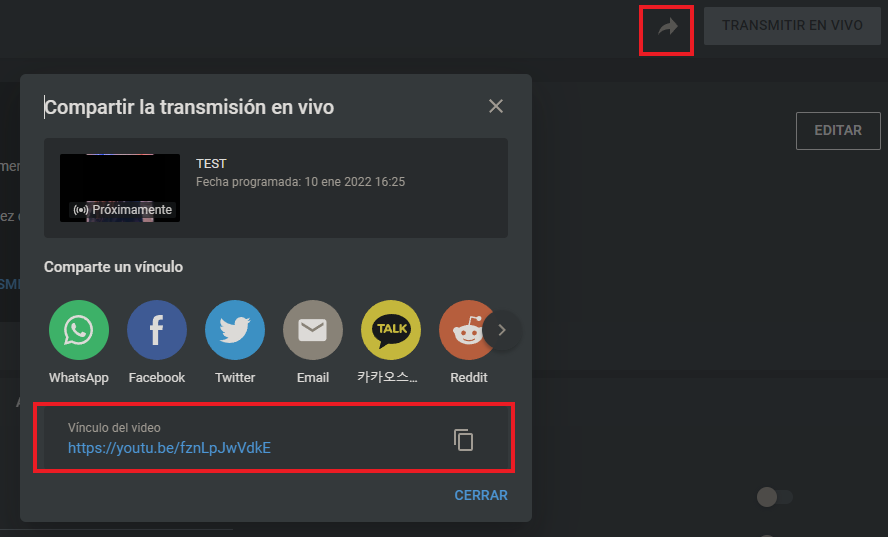Show more sharing options with right chevron
This screenshot has width=888, height=537.
pos(502,330)
